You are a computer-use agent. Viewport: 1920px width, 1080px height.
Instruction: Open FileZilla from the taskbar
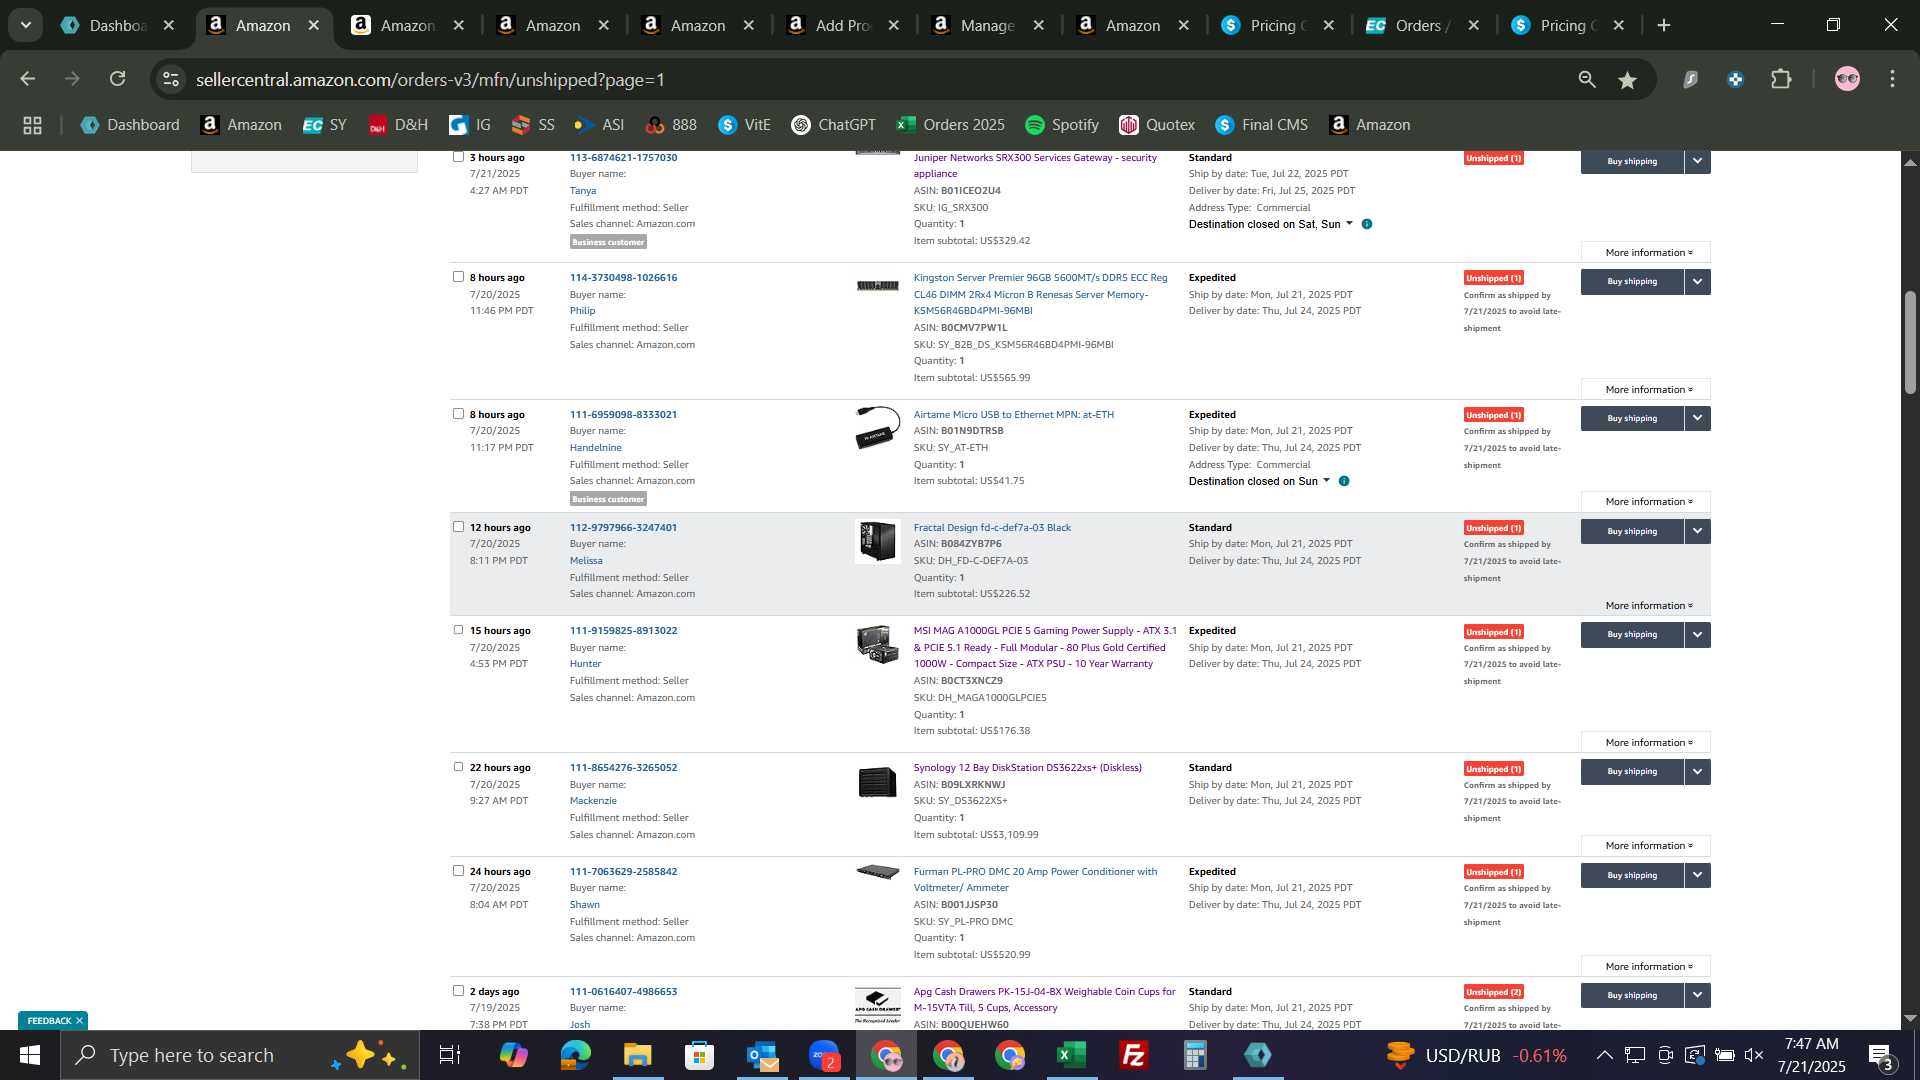pos(1133,1055)
